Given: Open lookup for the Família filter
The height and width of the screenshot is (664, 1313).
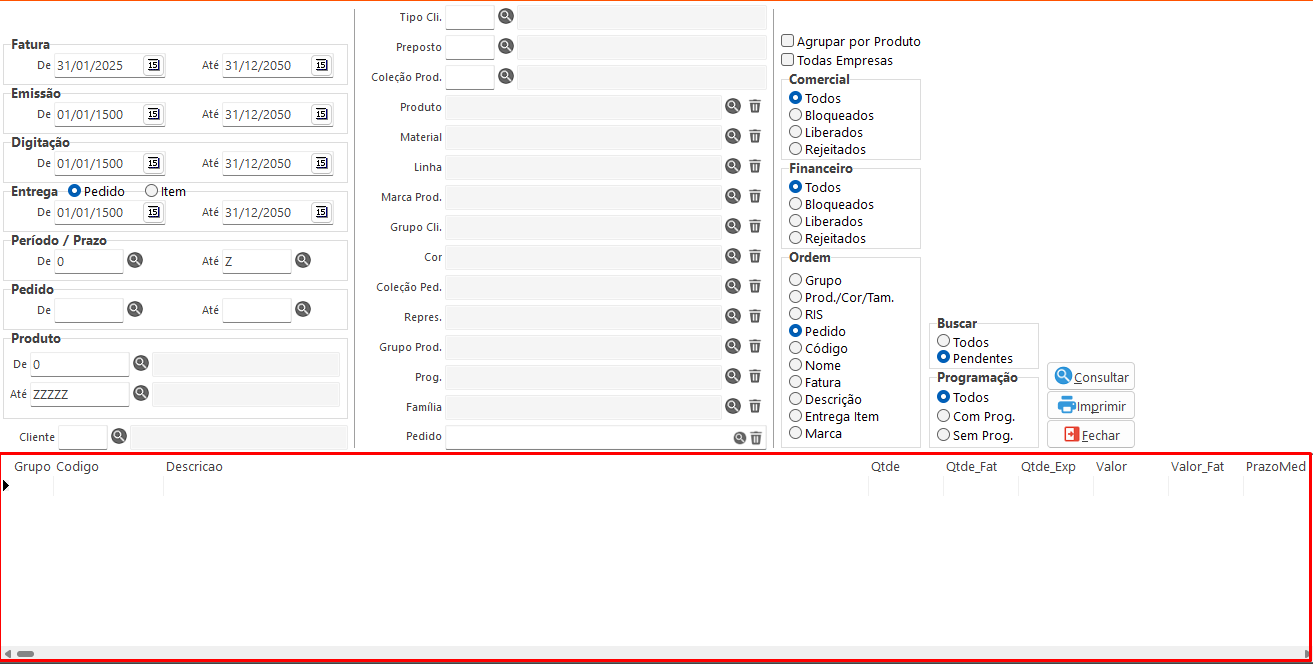Looking at the screenshot, I should point(733,406).
